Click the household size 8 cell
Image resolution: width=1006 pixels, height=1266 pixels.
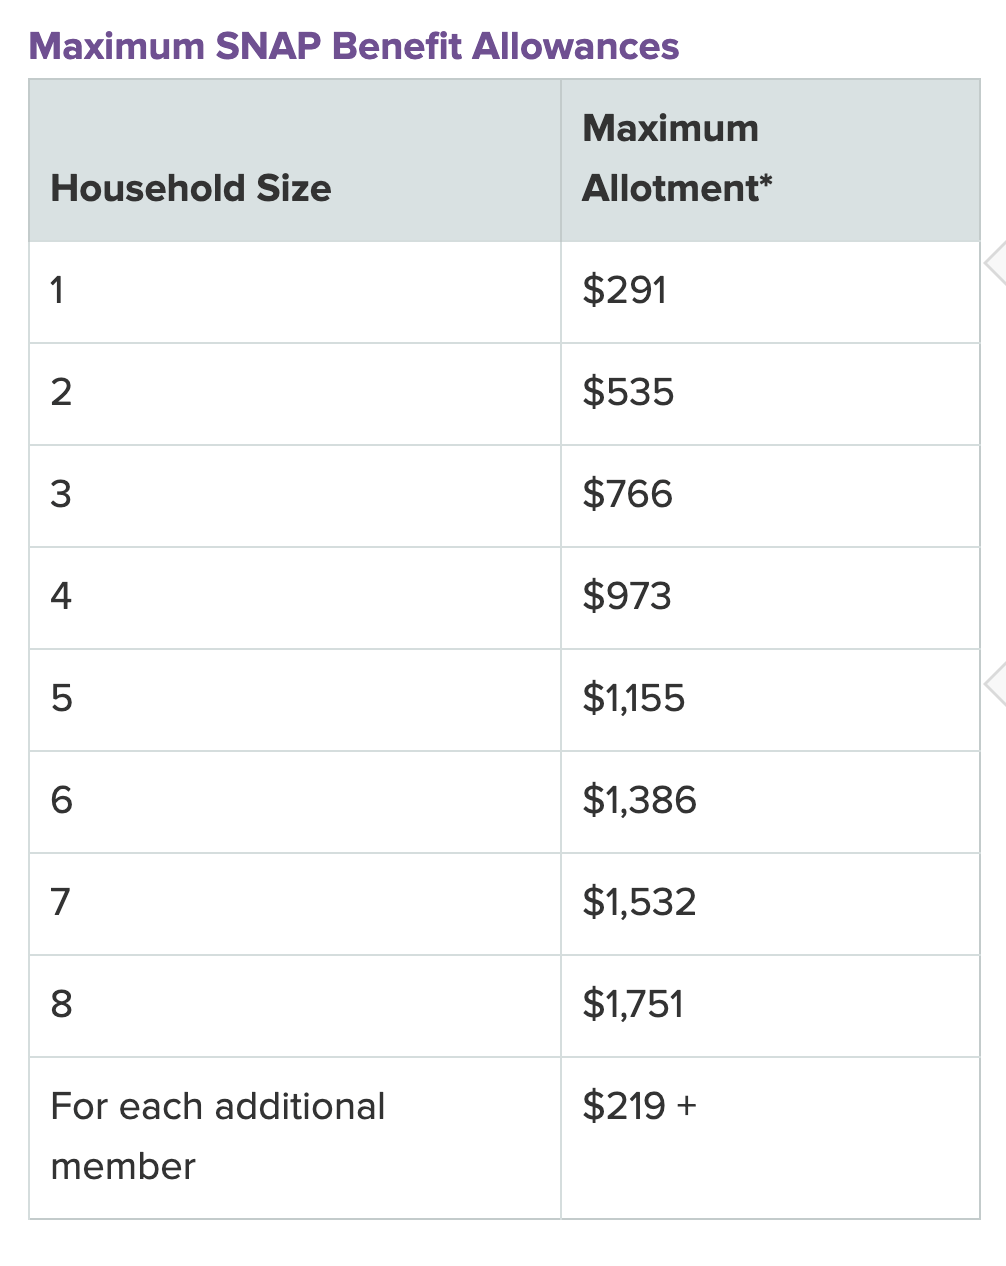pos(61,1004)
